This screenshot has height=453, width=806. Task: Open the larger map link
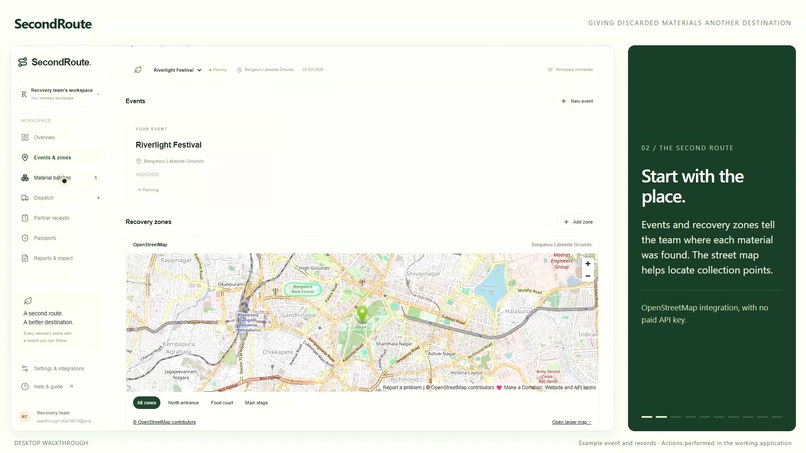click(572, 422)
